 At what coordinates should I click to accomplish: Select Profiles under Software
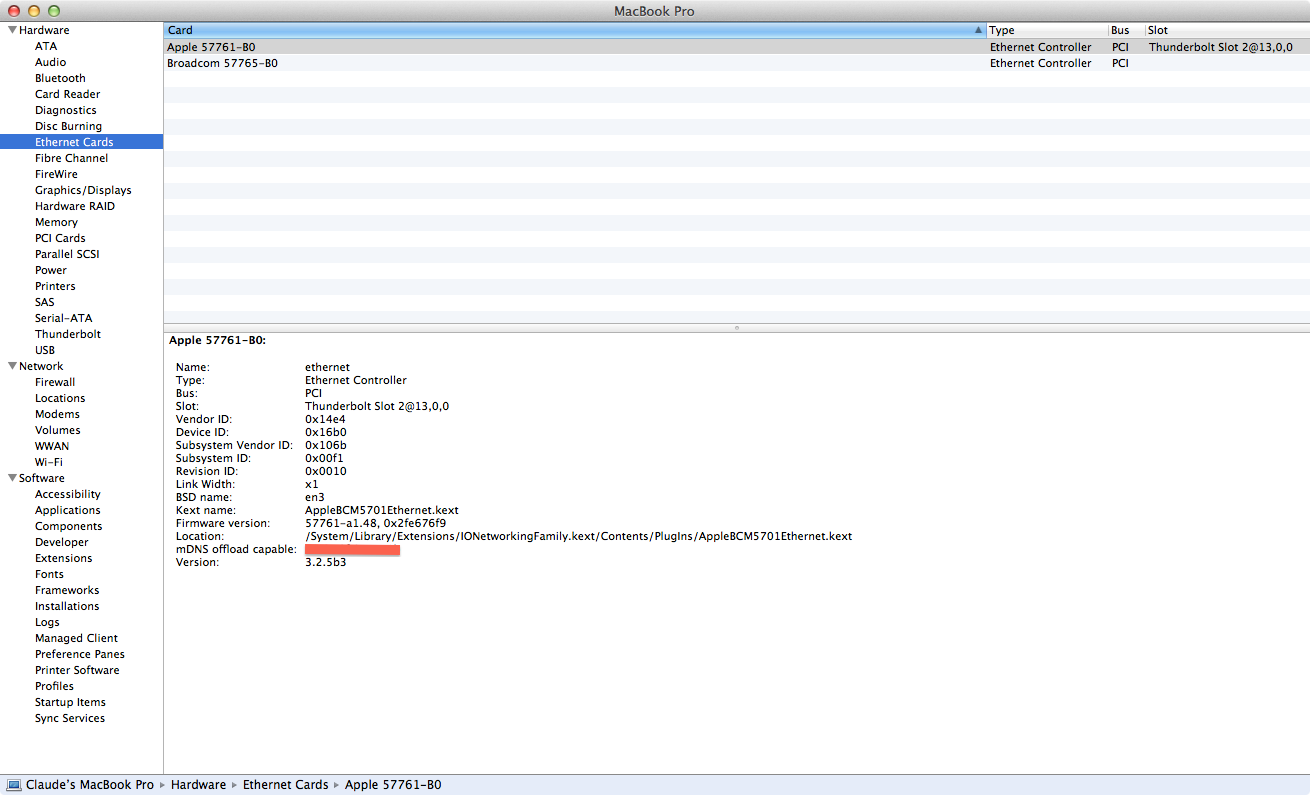tap(54, 686)
